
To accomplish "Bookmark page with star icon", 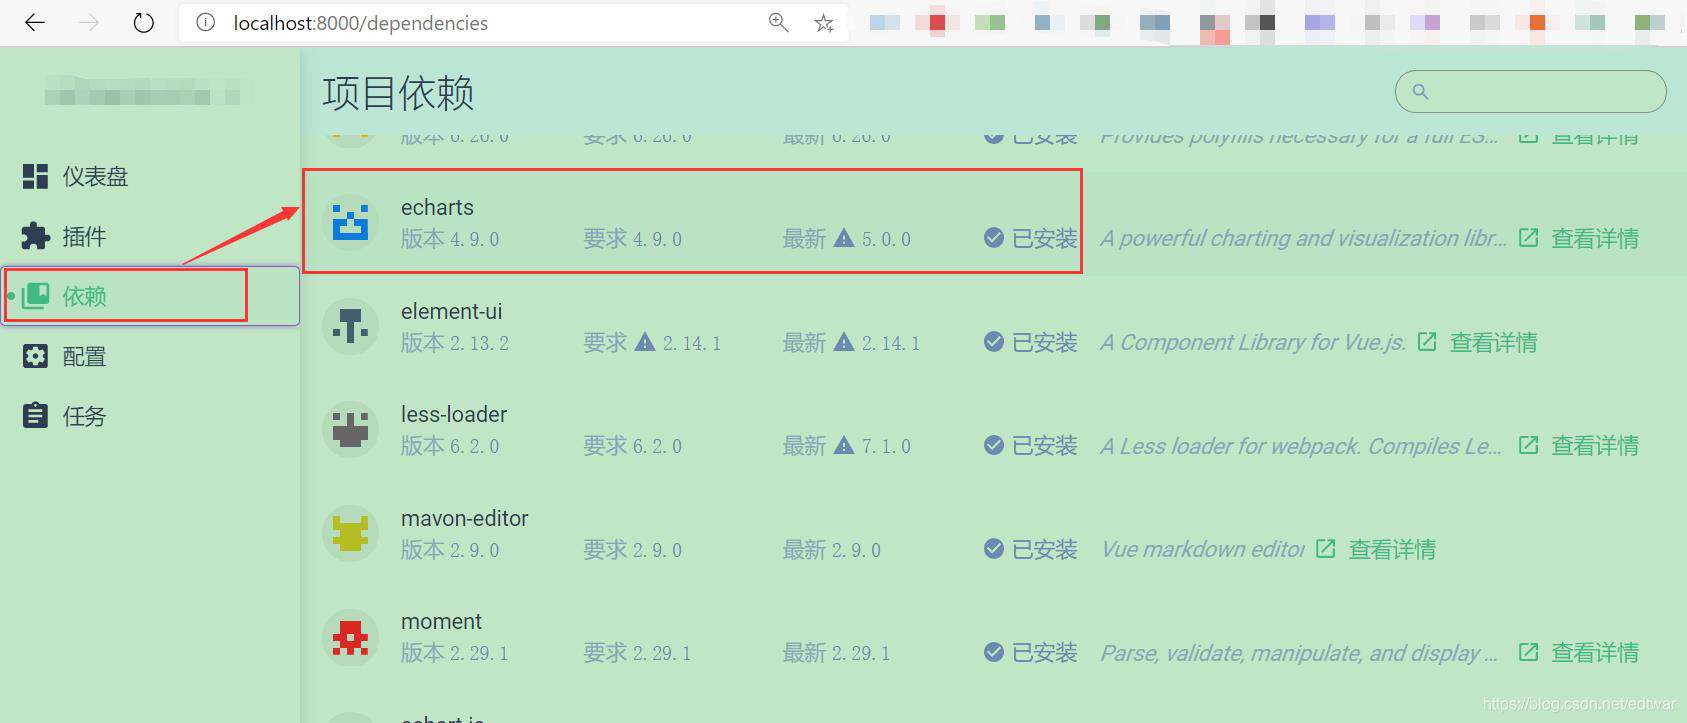I will (824, 23).
